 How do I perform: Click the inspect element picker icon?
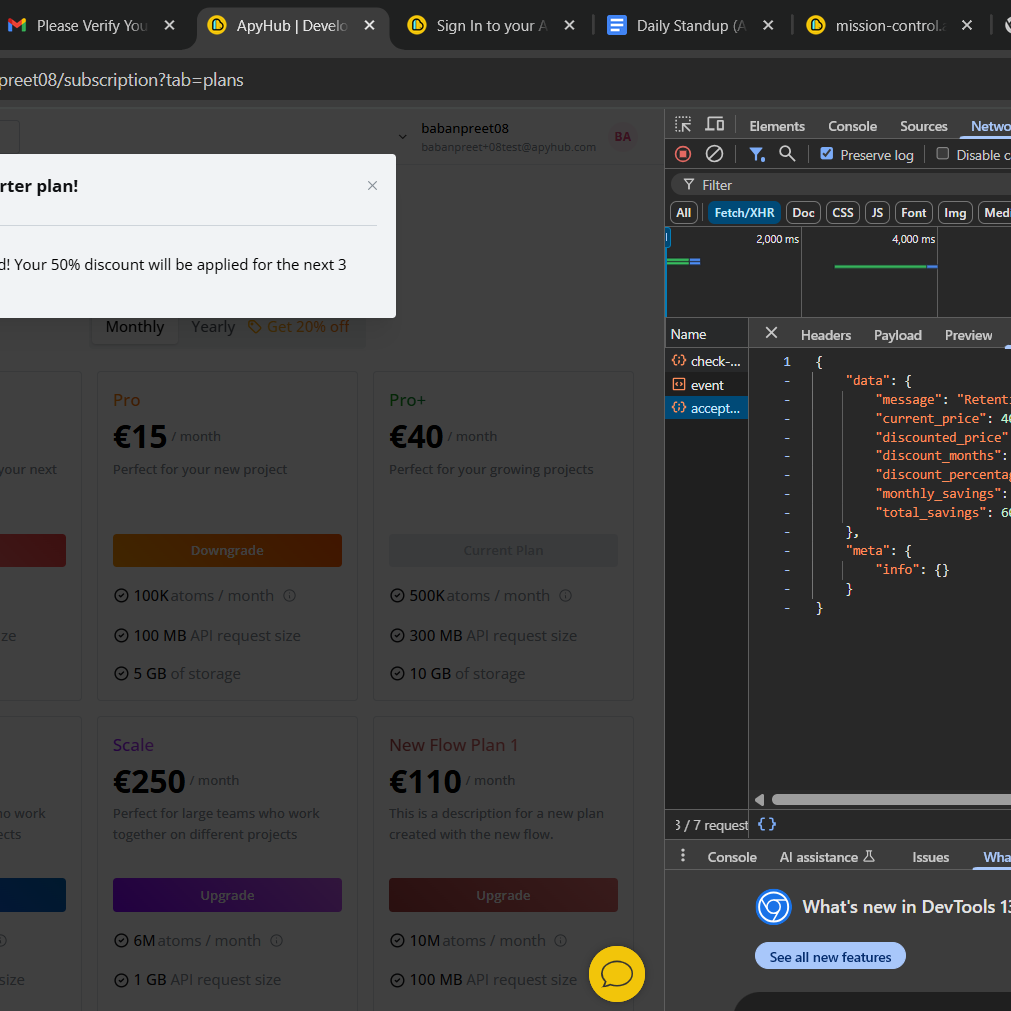coord(683,125)
